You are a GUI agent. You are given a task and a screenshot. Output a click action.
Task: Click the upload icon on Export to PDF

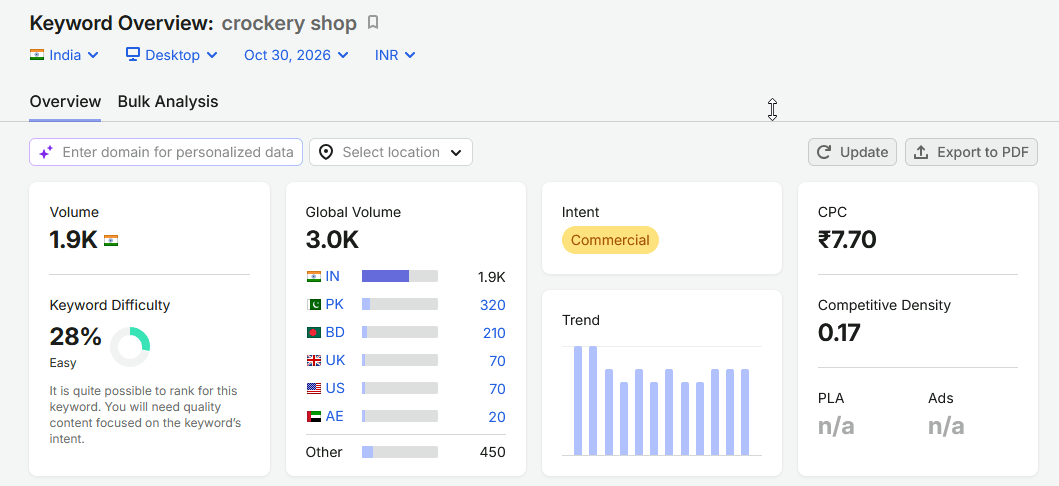click(921, 152)
